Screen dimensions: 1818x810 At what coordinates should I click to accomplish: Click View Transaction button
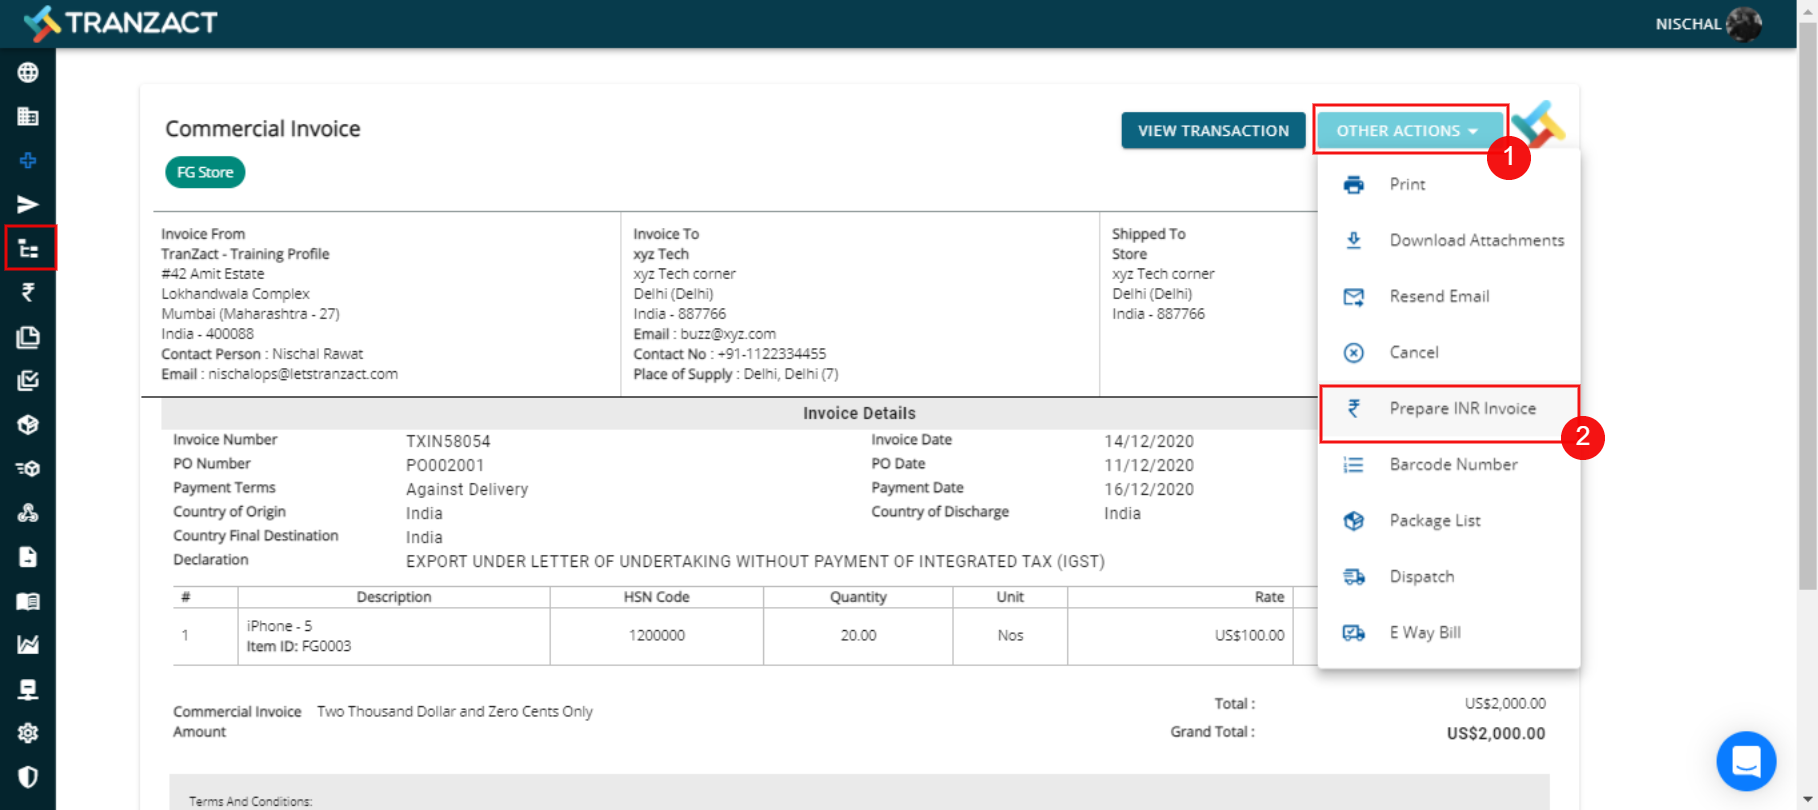(x=1213, y=131)
